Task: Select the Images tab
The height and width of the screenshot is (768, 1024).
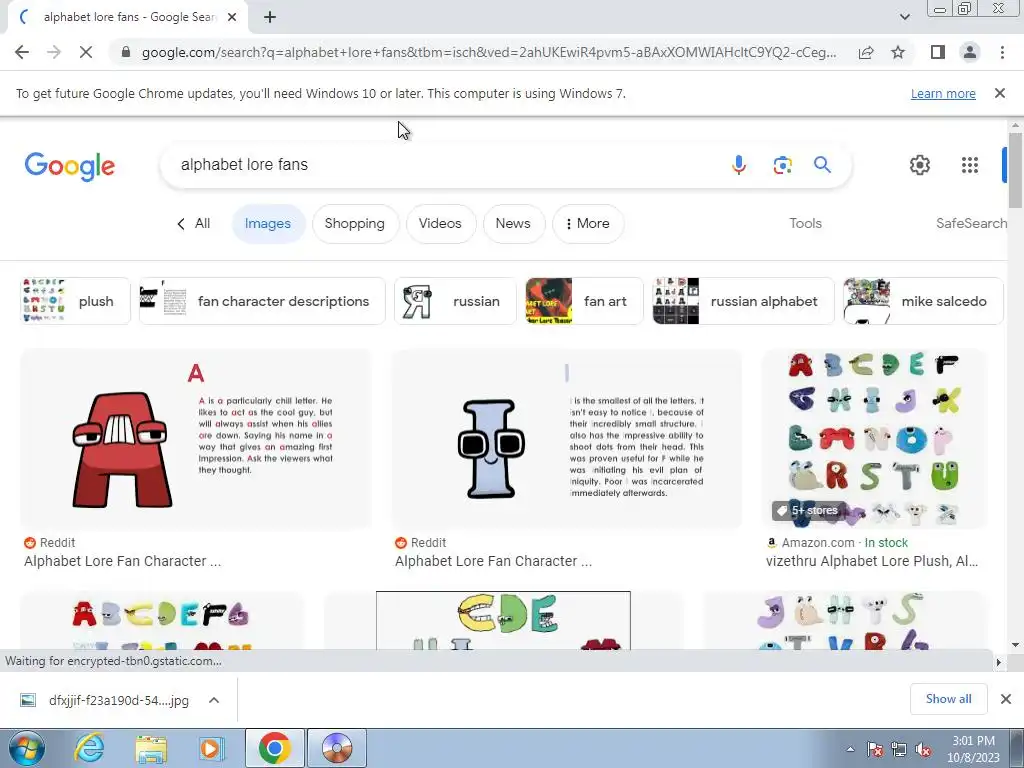Action: 268,223
